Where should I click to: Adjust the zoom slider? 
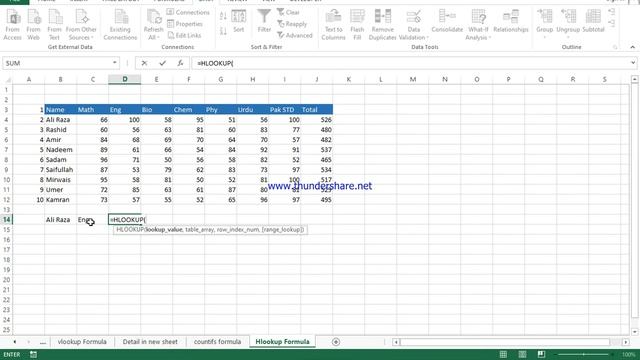[584, 354]
